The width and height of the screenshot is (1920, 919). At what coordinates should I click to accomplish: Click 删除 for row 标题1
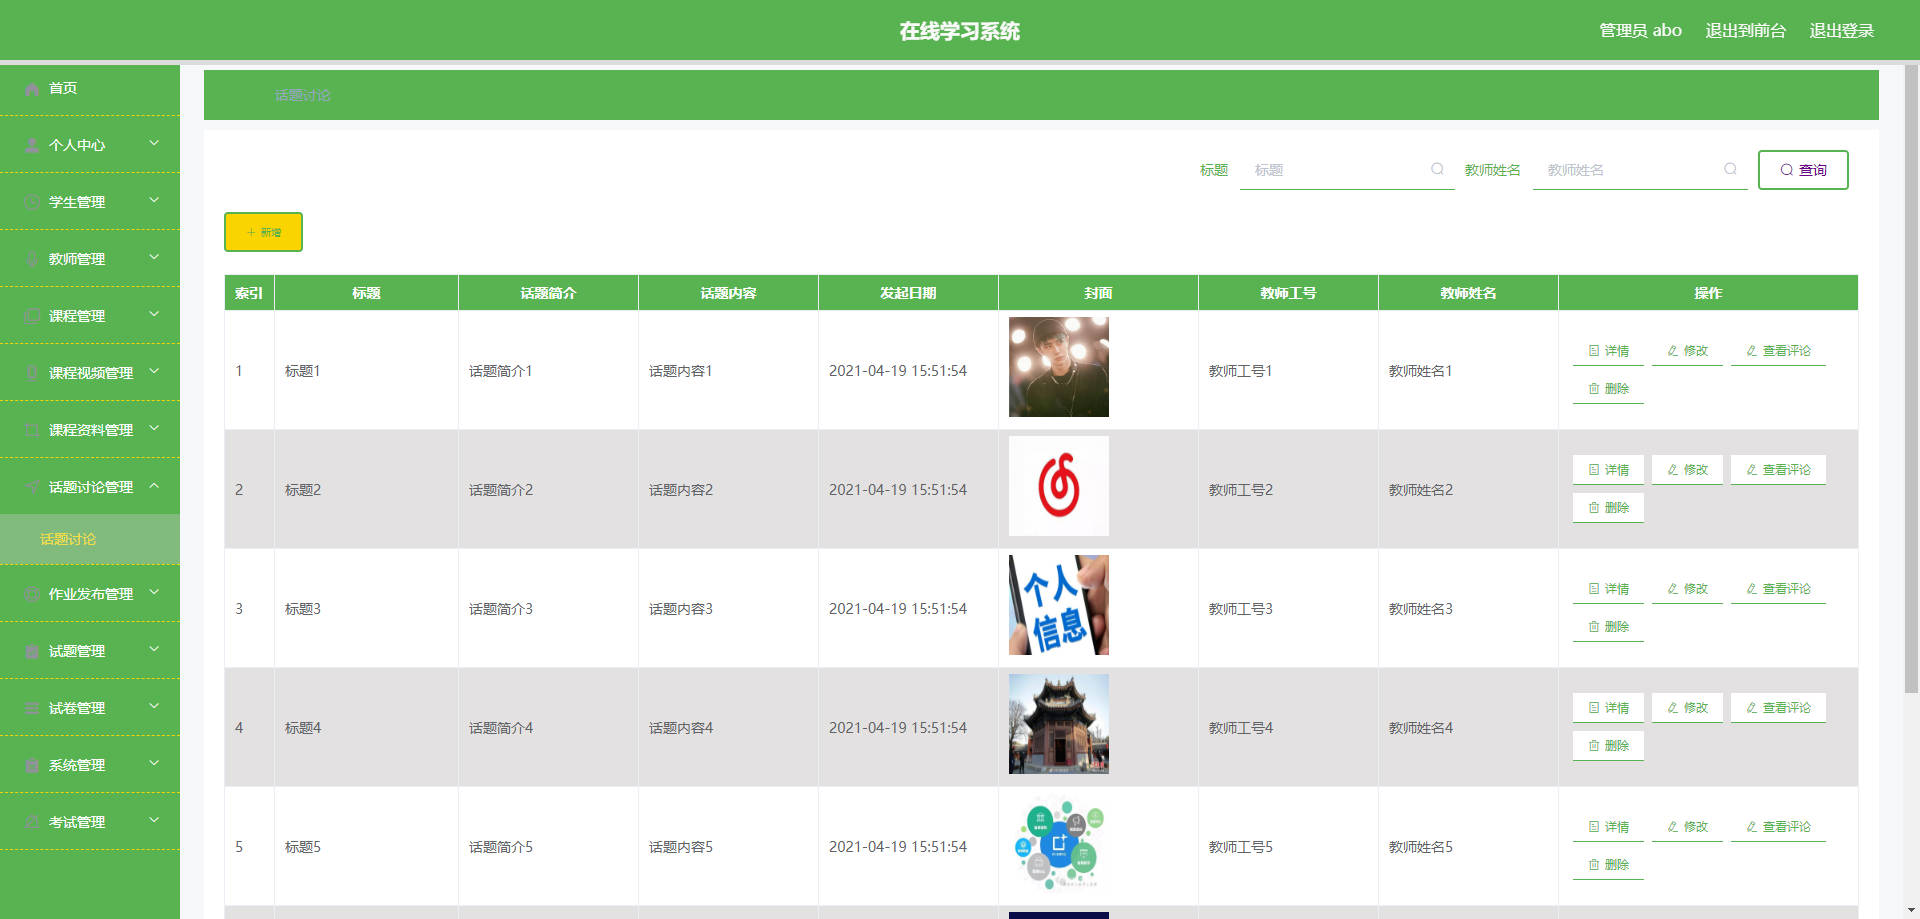pos(1608,389)
